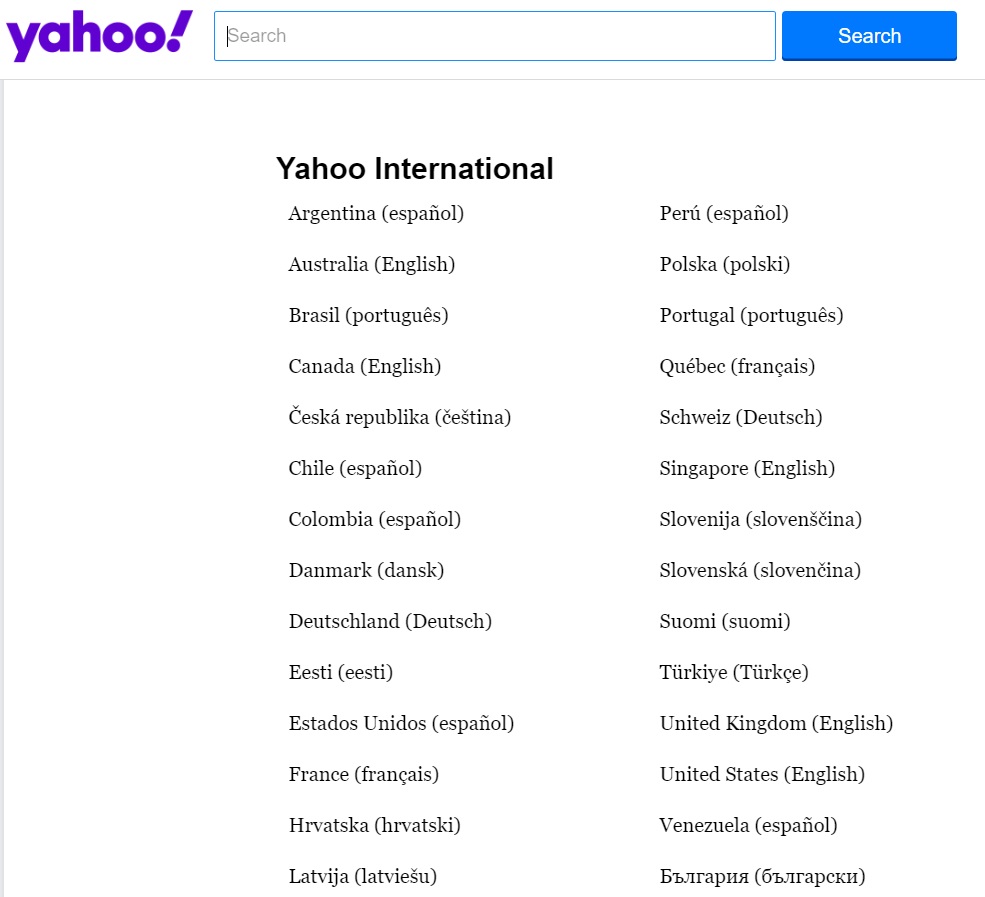The image size is (985, 897).
Task: Open Danmark (dansk)
Action: (x=366, y=570)
